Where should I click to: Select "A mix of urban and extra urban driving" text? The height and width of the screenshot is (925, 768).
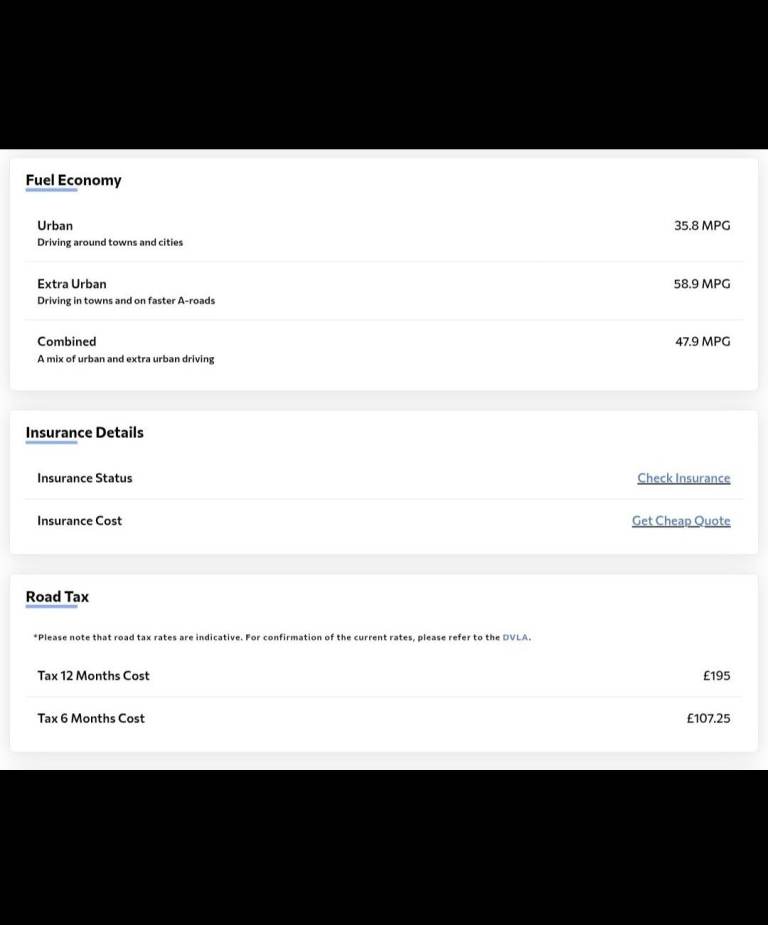click(125, 359)
